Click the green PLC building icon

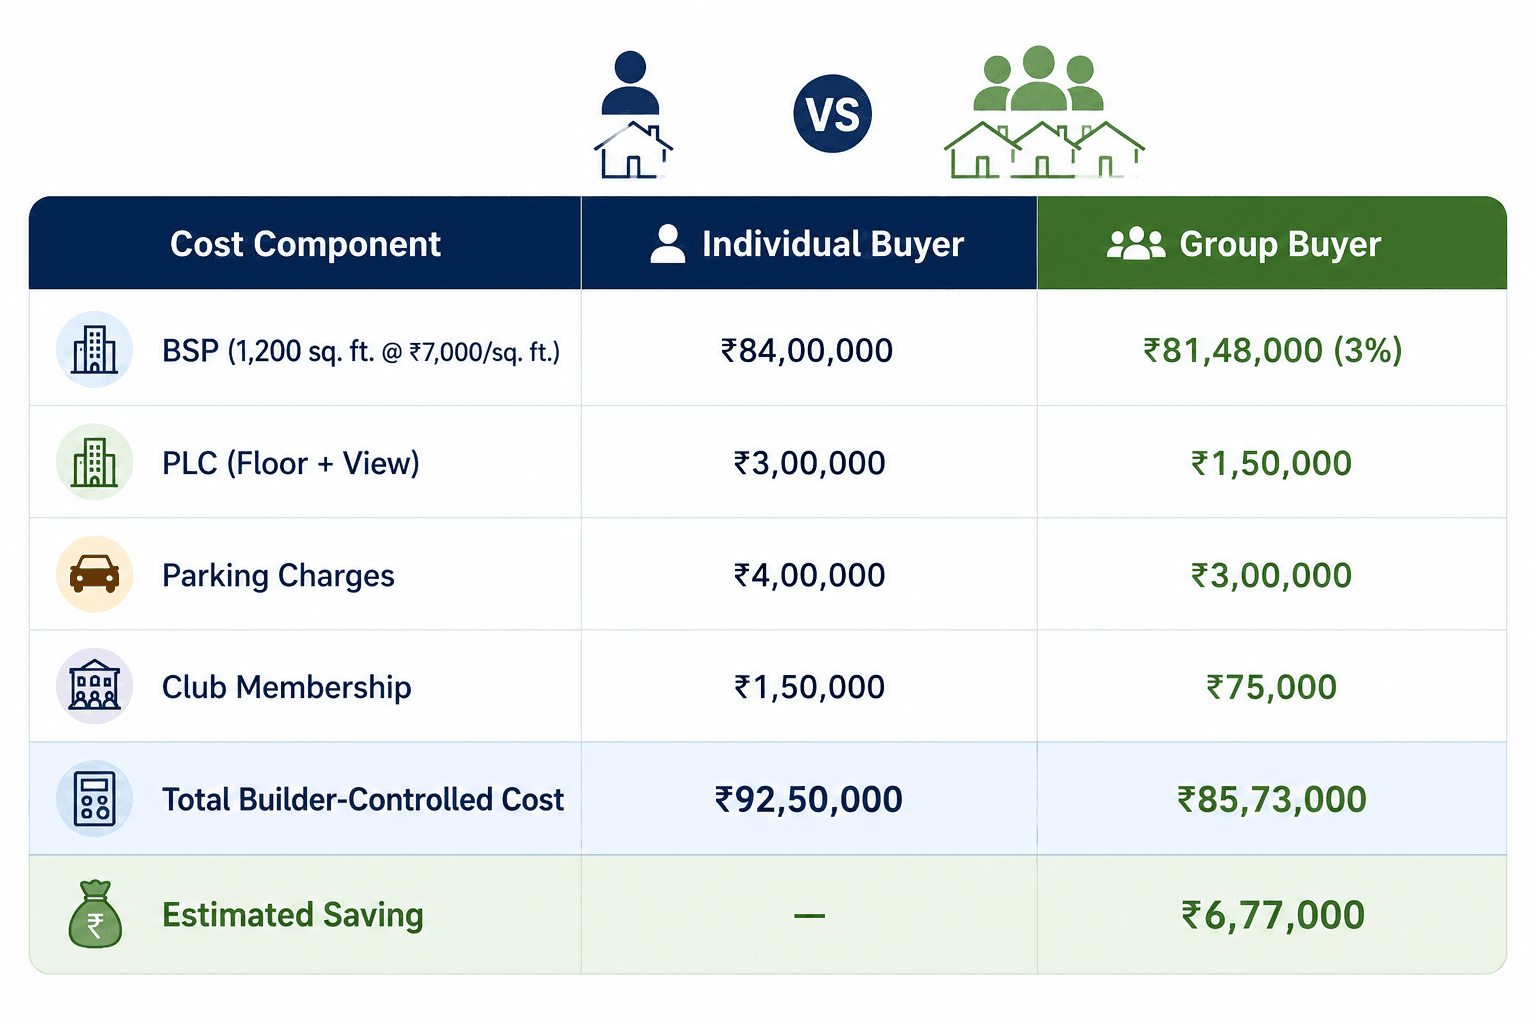click(x=95, y=462)
